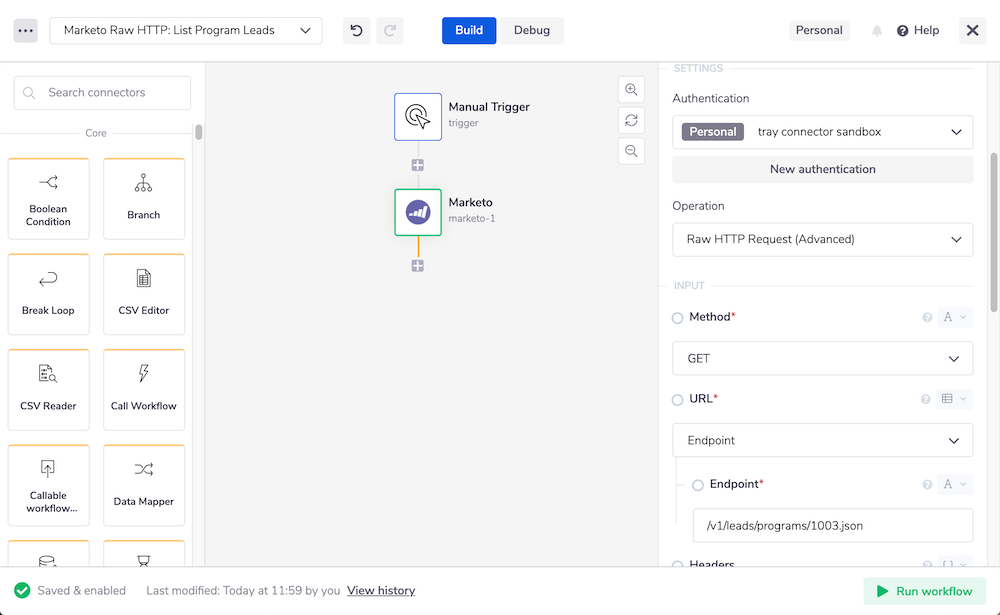
Task: Add step between Trigger and Marketo
Action: [418, 165]
